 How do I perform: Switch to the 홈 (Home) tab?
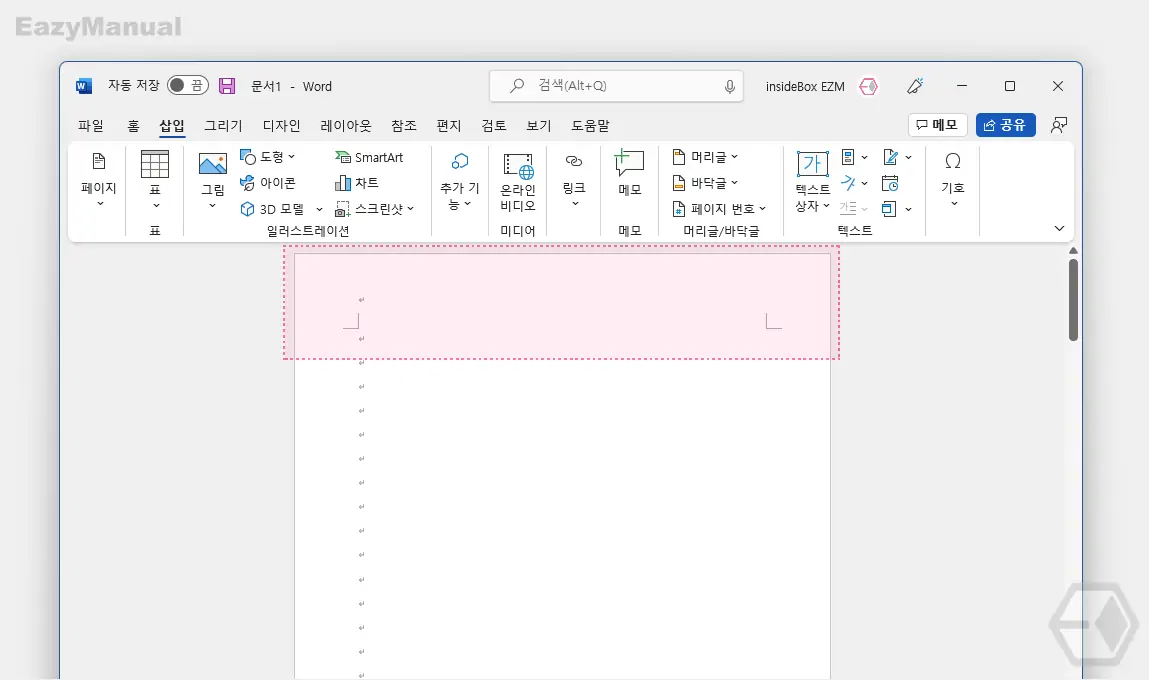tap(133, 125)
